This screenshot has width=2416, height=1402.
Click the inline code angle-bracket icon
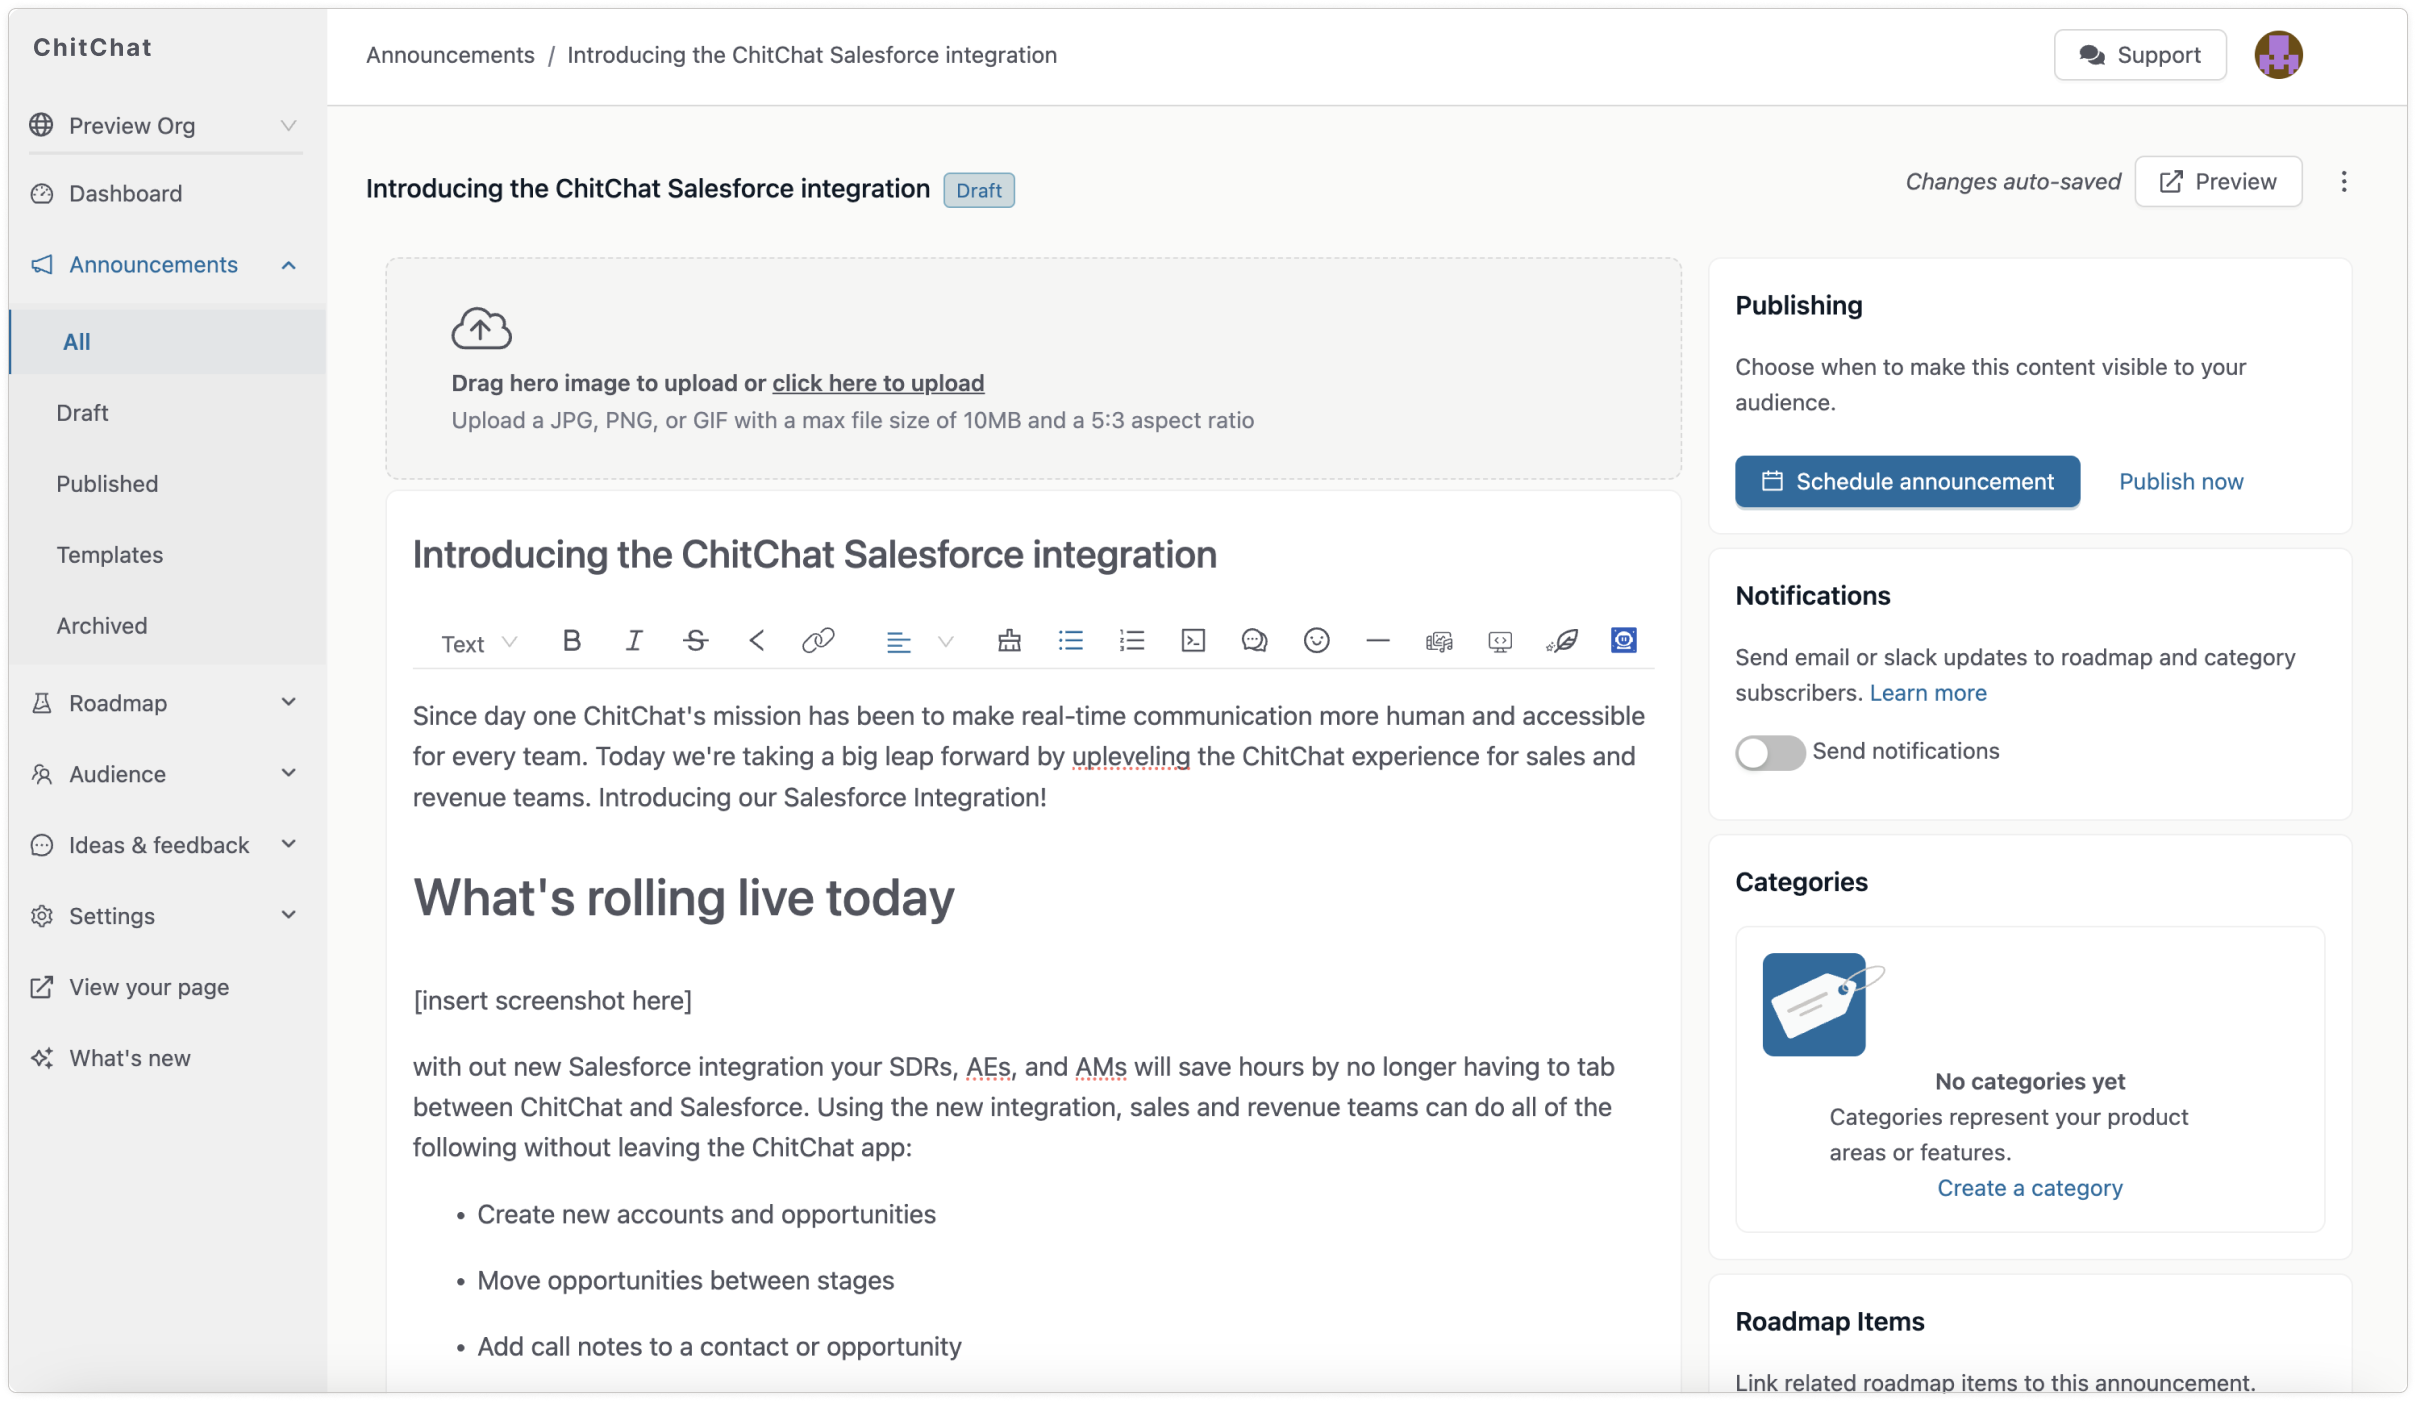pos(756,641)
